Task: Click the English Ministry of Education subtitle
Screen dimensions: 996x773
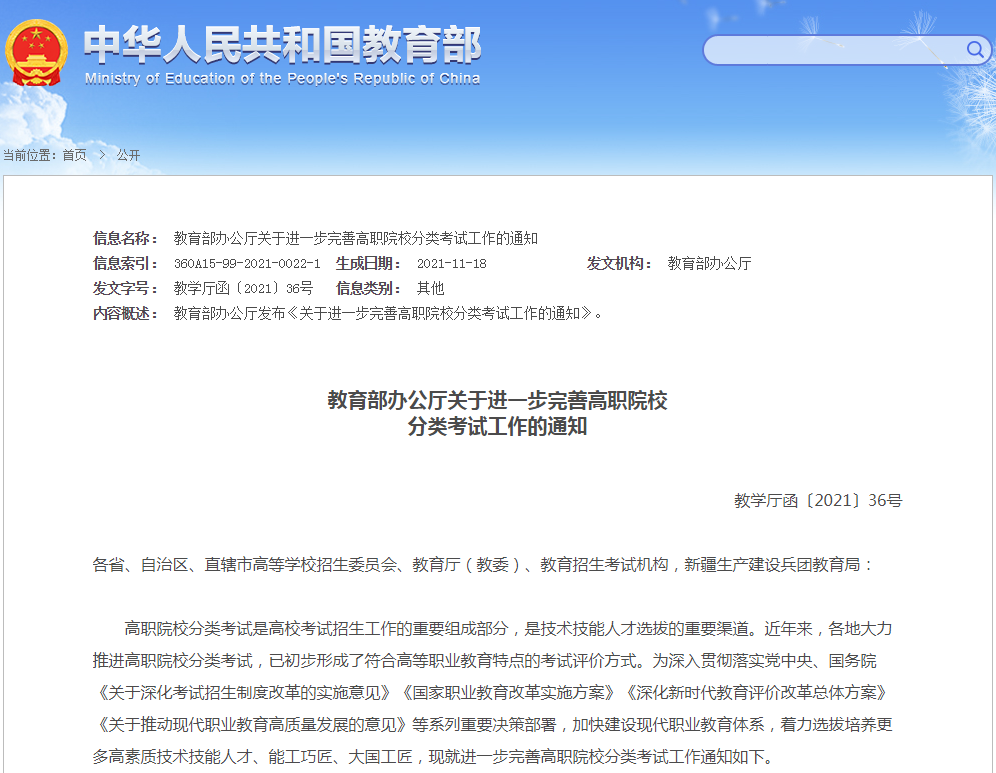Action: [282, 79]
